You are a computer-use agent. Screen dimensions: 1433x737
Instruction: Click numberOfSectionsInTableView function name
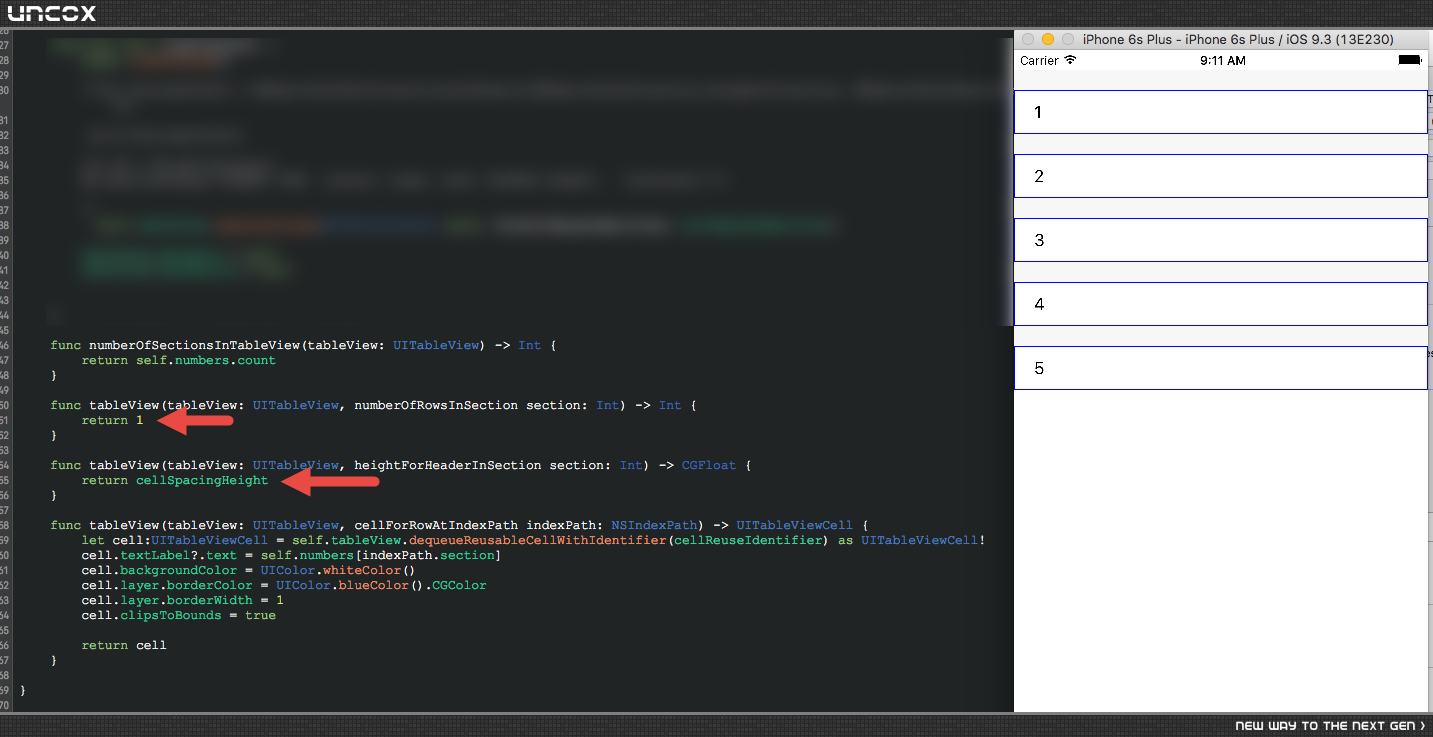click(x=192, y=345)
